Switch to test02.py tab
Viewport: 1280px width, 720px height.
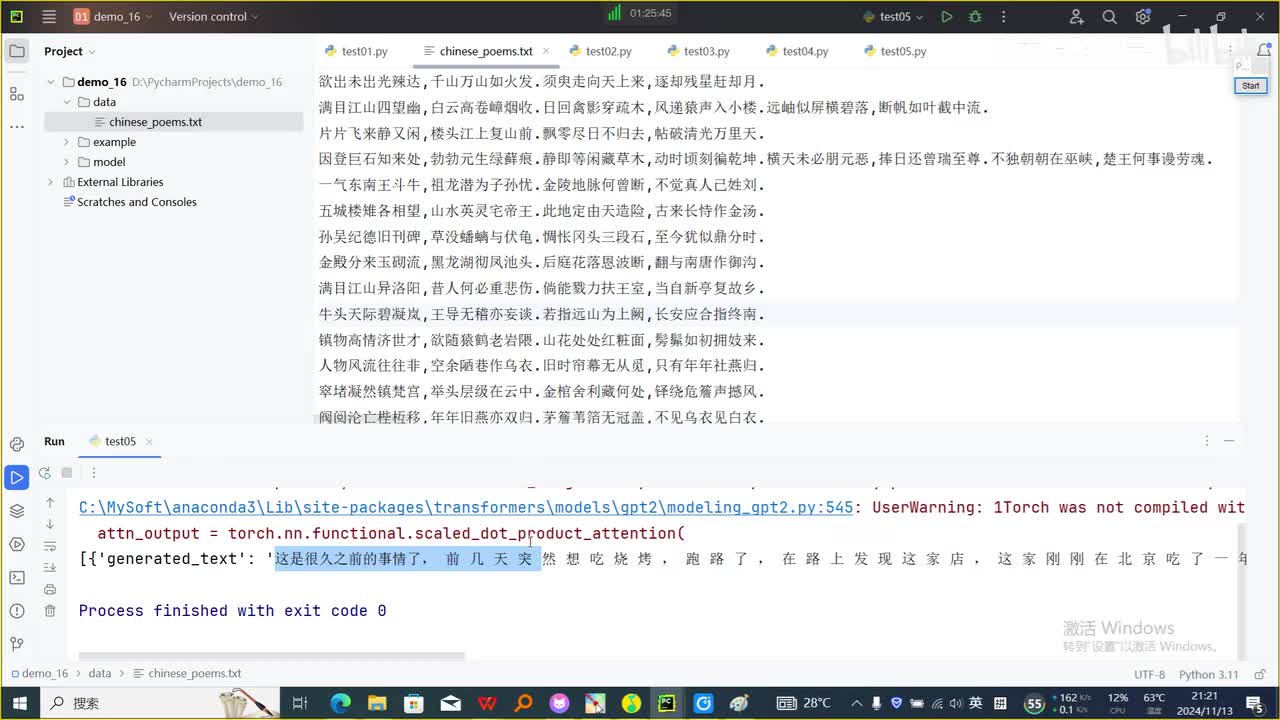coord(600,51)
